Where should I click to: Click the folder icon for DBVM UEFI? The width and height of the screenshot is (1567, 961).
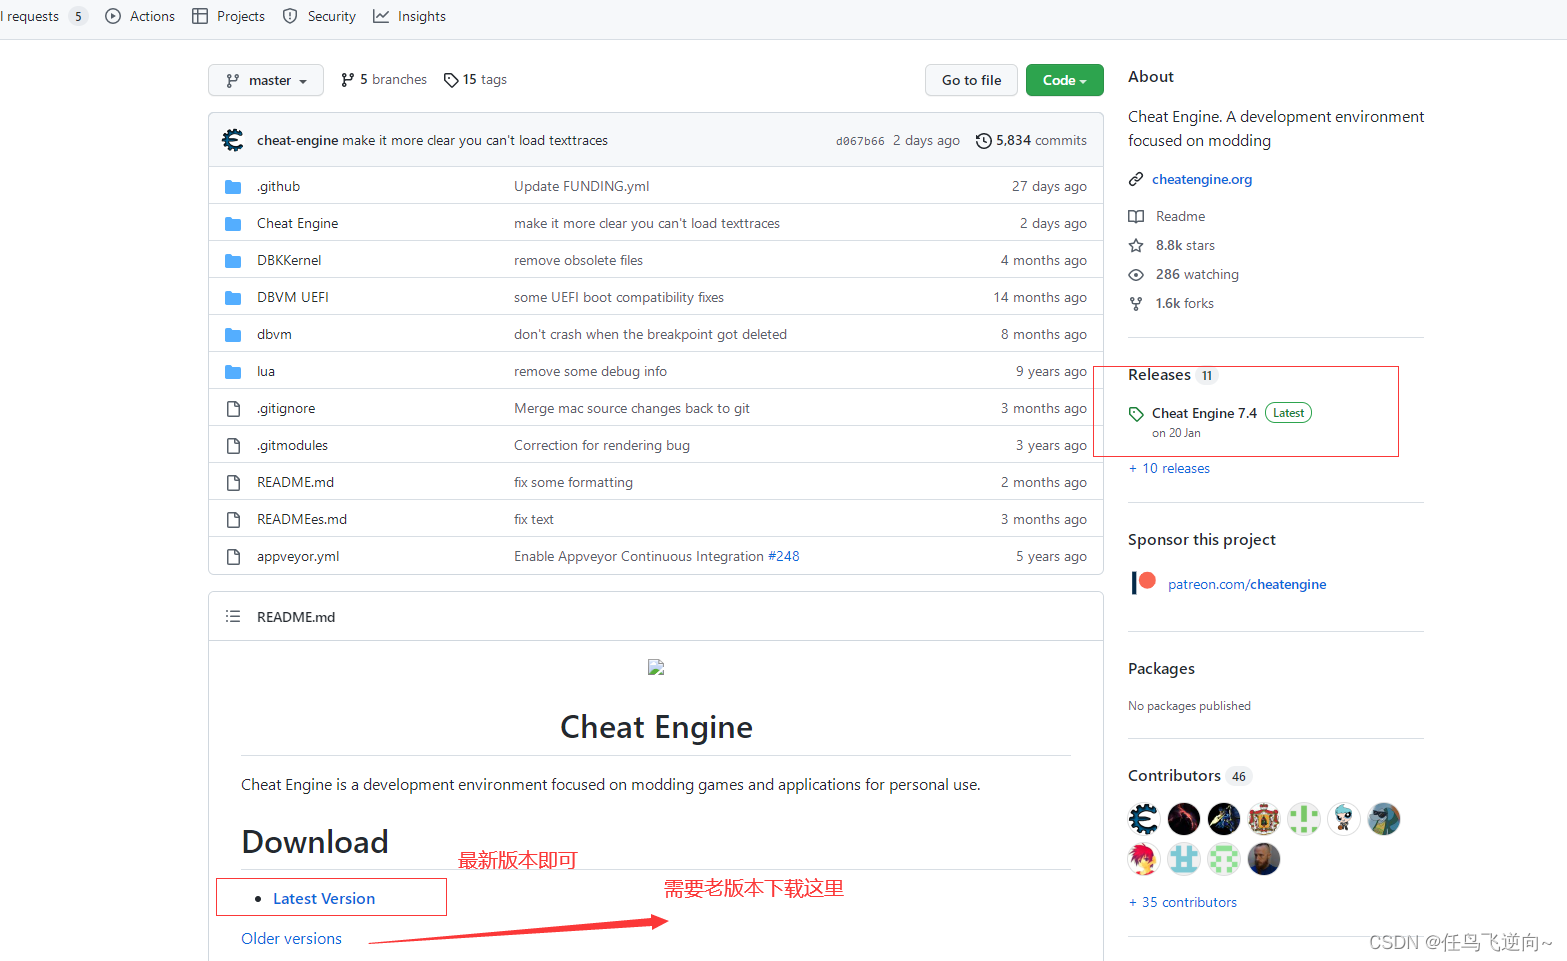pos(233,298)
